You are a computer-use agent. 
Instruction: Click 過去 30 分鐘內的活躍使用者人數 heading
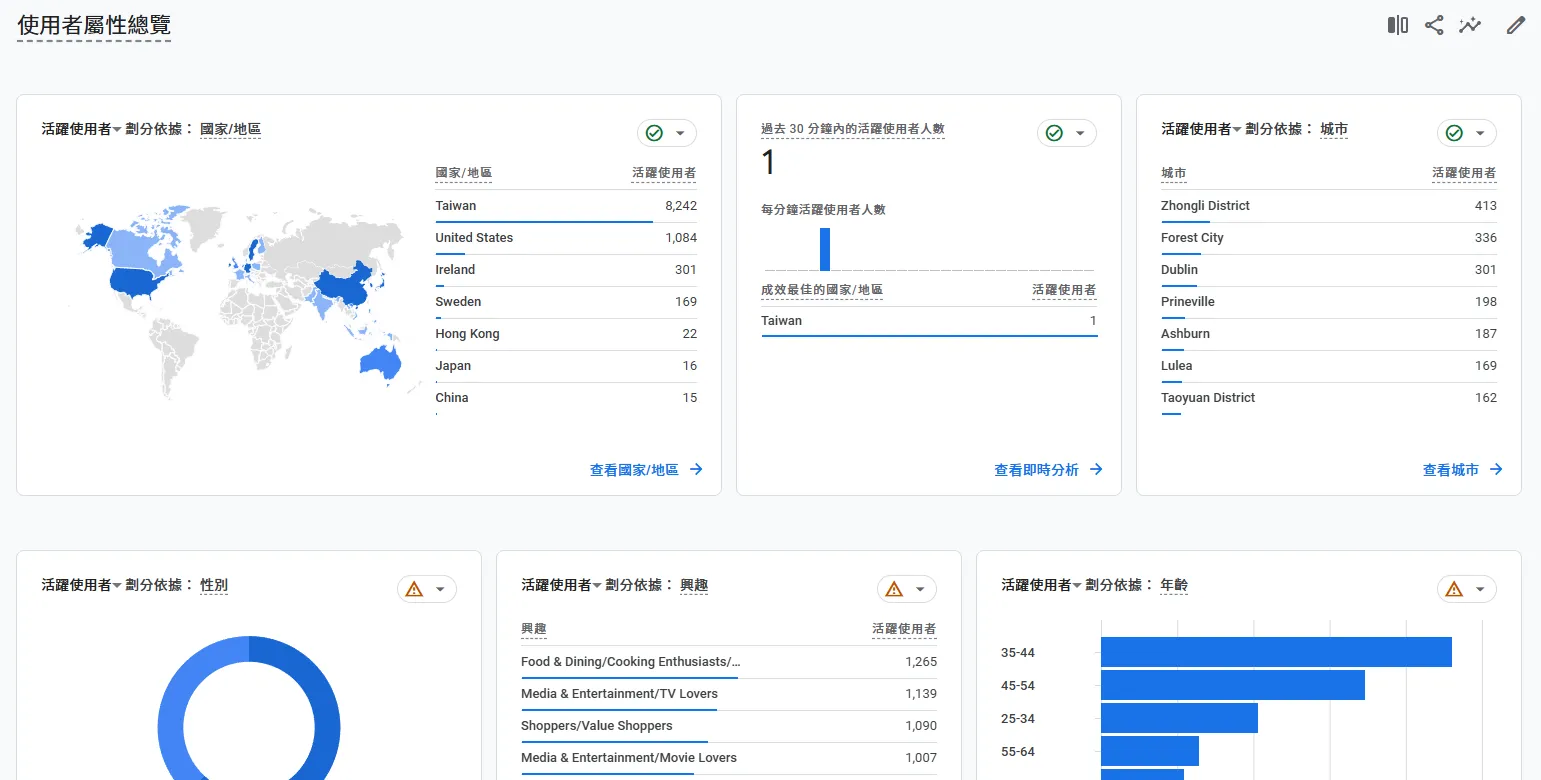[x=853, y=129]
